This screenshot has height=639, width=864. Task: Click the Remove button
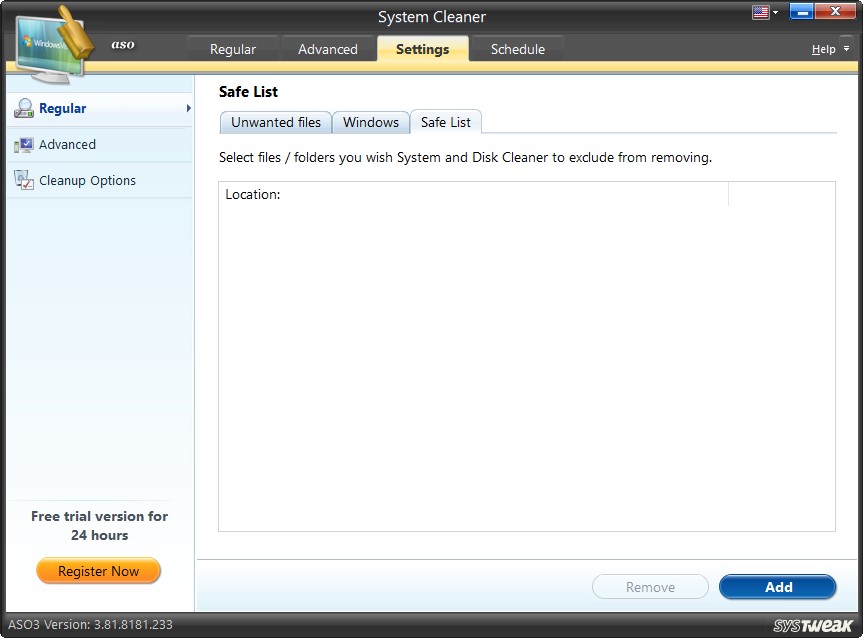coord(650,587)
